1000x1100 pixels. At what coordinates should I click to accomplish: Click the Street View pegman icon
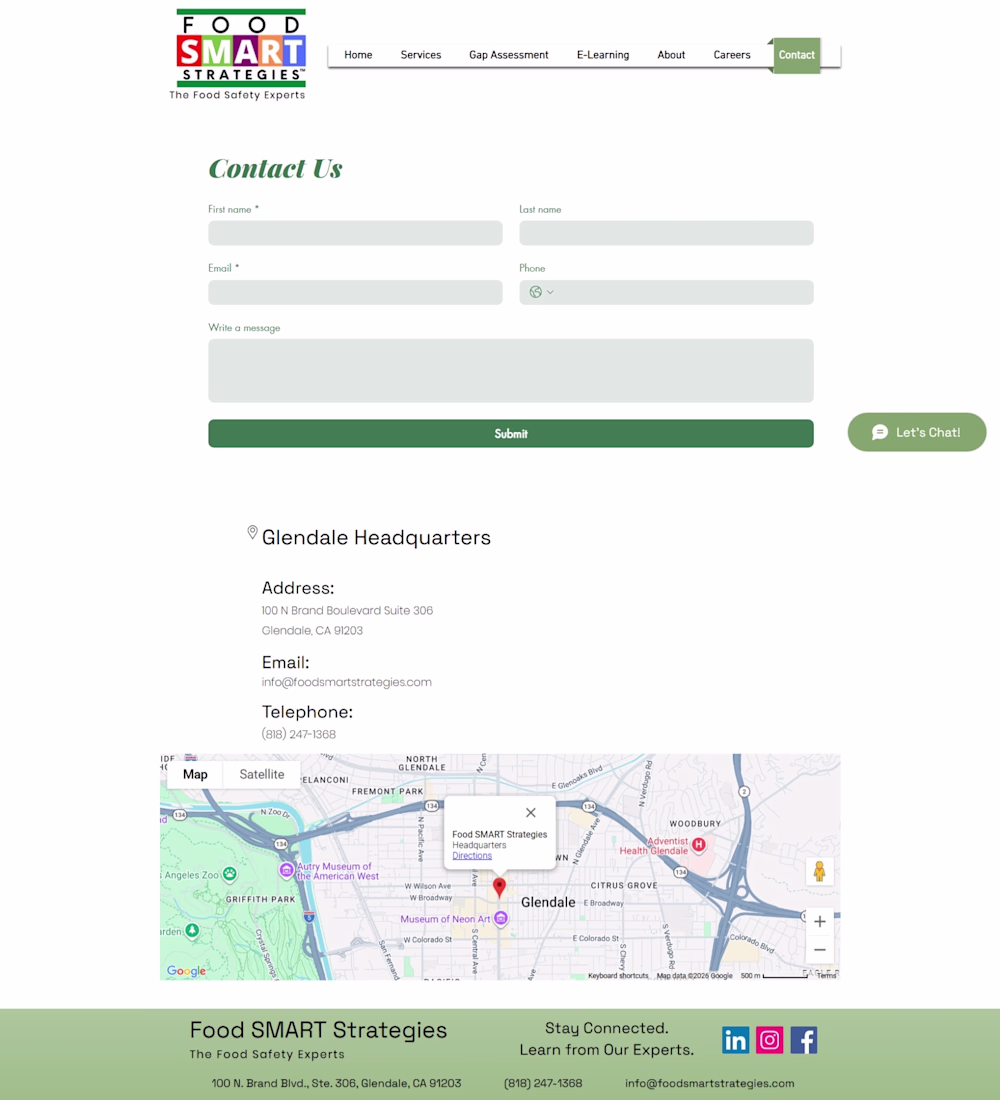click(x=819, y=871)
